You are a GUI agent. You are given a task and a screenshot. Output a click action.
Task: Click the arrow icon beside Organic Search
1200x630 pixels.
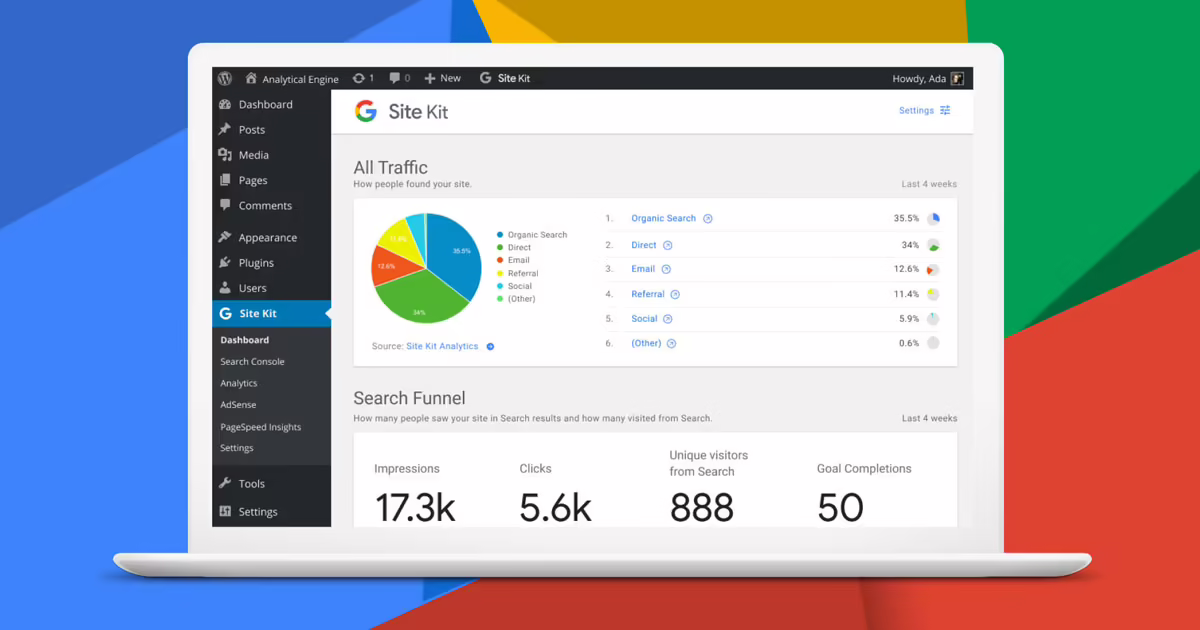click(x=708, y=219)
